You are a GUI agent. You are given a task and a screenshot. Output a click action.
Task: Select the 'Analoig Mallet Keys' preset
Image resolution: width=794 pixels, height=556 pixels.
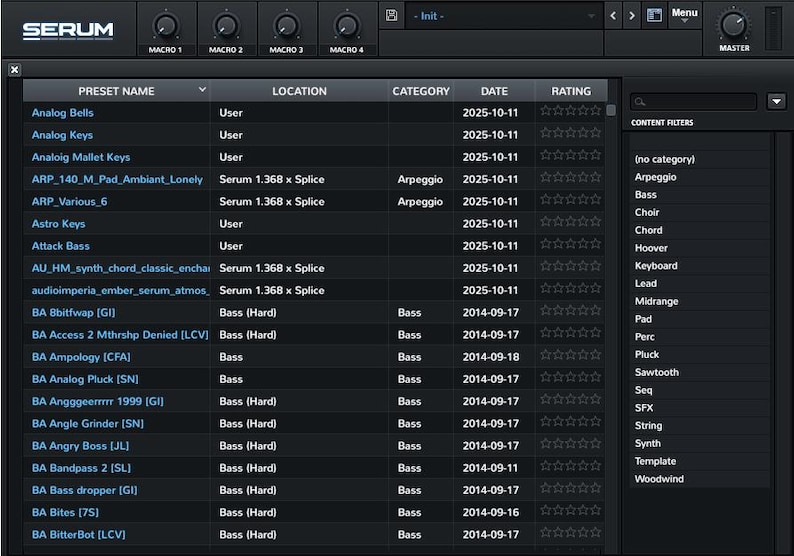[81, 157]
